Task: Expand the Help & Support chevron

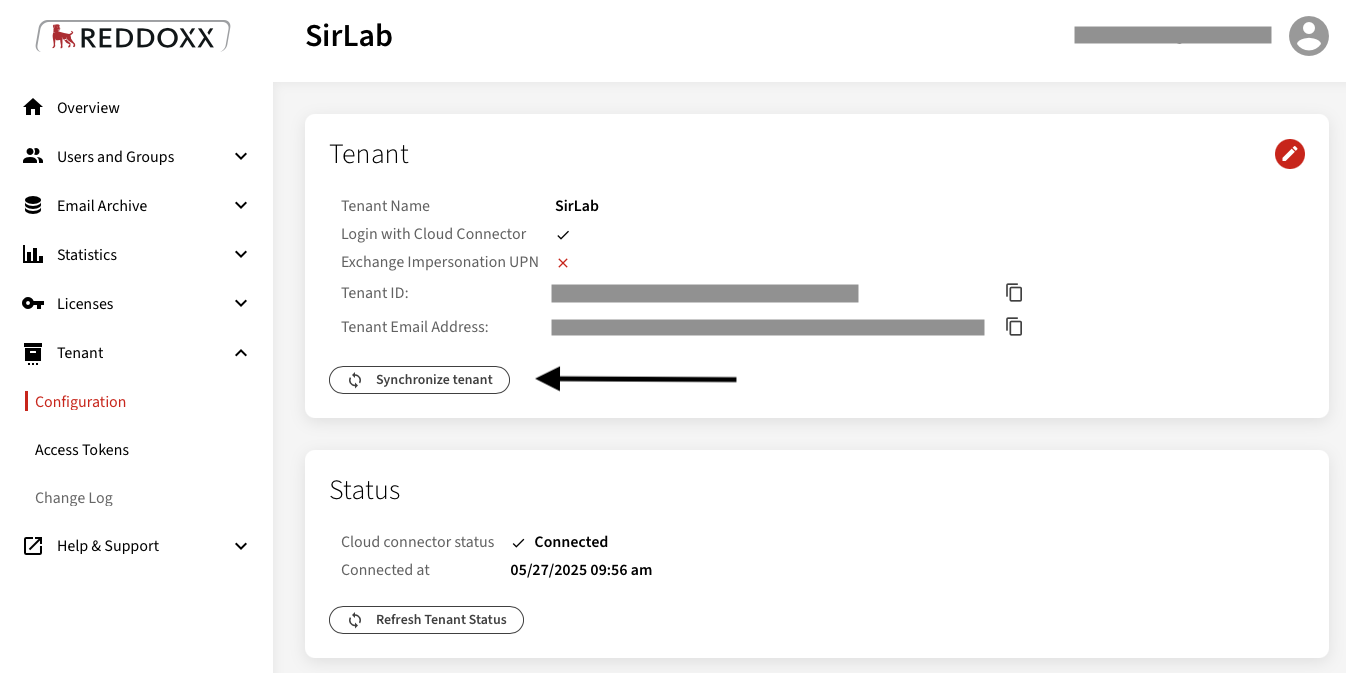Action: pos(241,546)
